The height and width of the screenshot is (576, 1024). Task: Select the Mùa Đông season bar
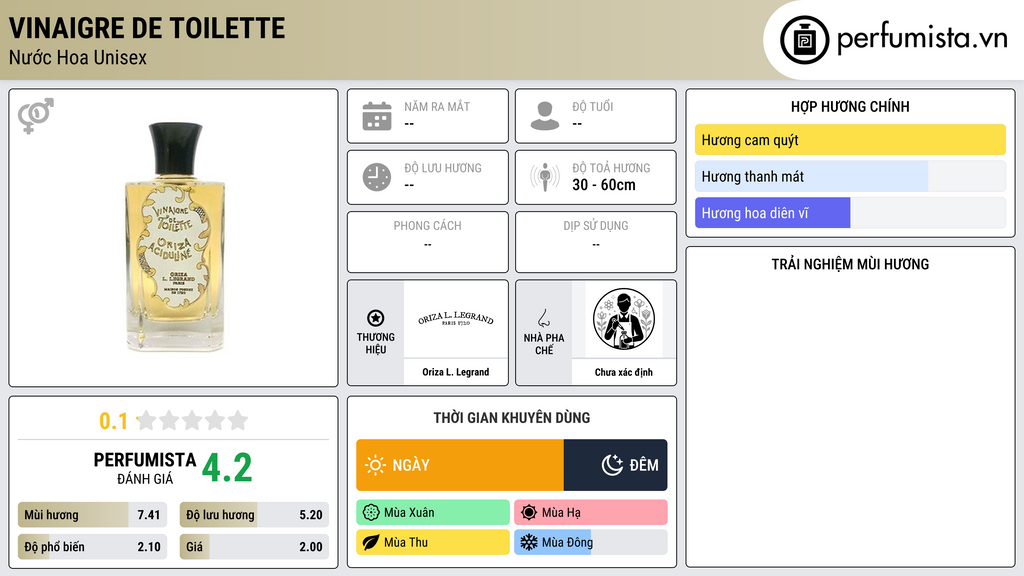tap(591, 542)
